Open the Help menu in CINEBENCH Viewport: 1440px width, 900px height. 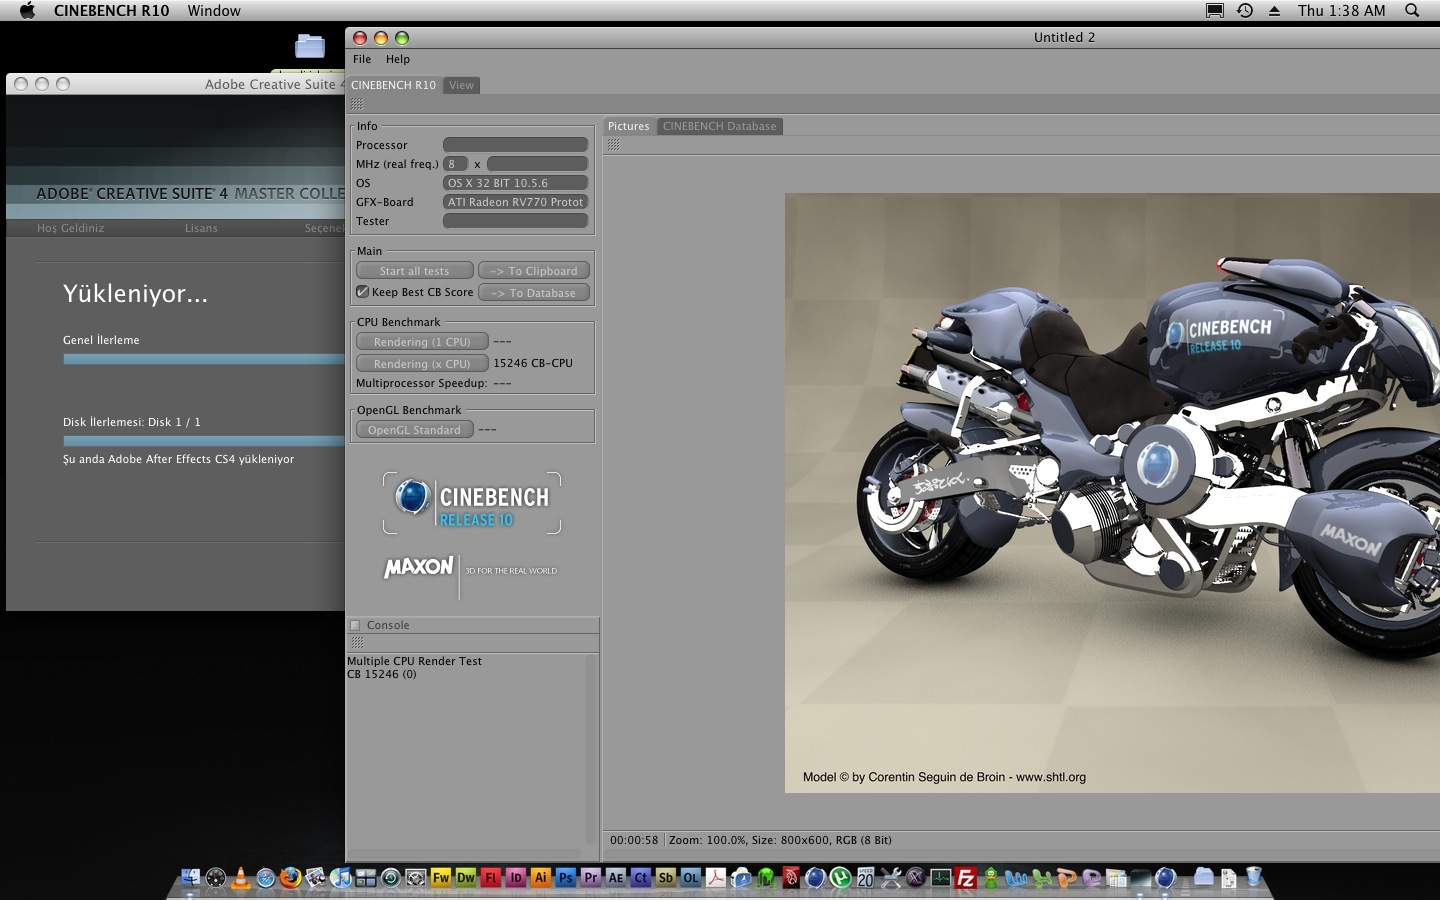pyautogui.click(x=398, y=59)
